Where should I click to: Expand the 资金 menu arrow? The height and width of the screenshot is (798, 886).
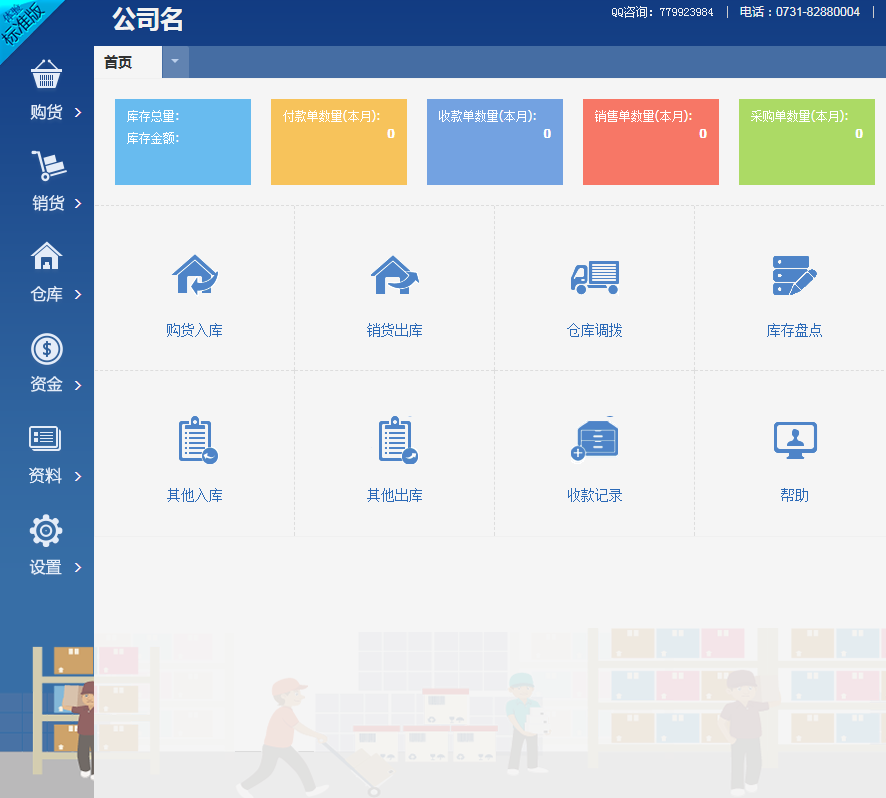[x=78, y=385]
